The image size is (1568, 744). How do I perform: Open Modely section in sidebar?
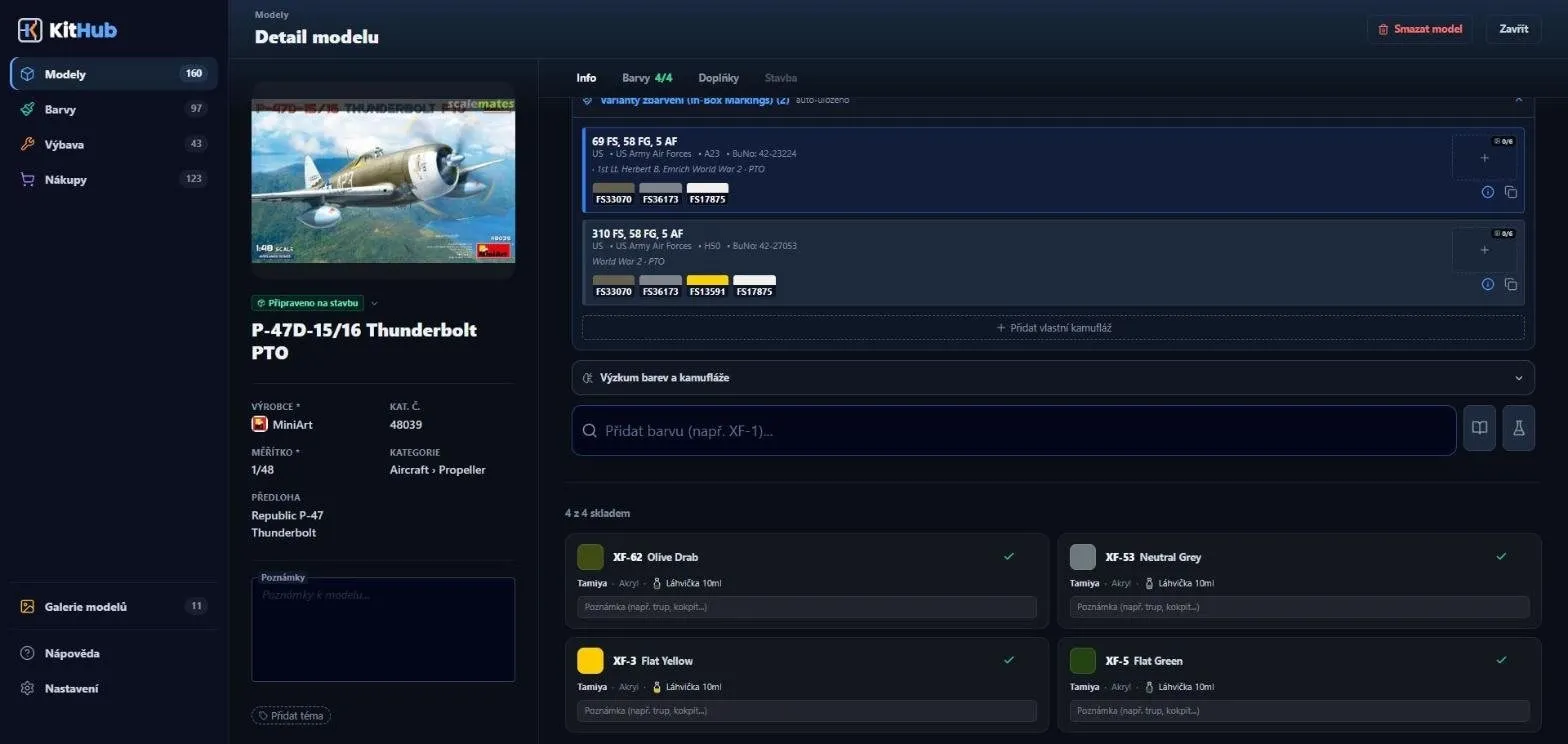pos(114,74)
